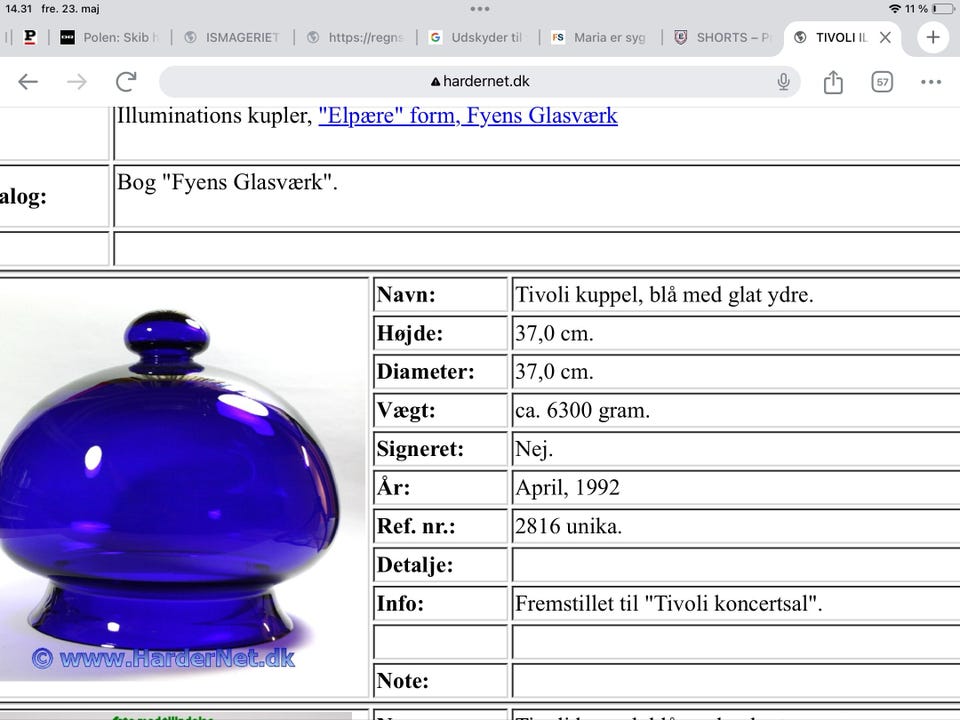Tap the 11 % battery indicator
Viewport: 960px width, 720px height.
[929, 9]
